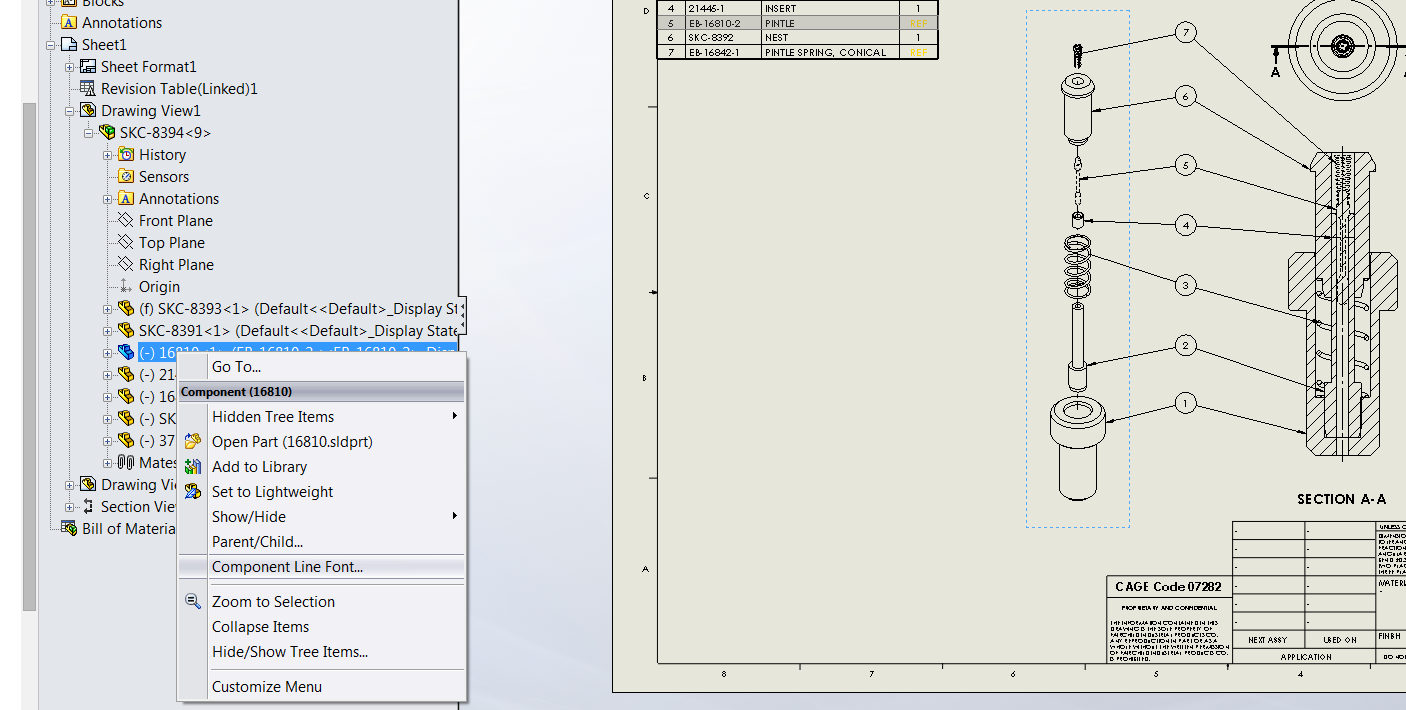Viewport: 1406px width, 710px height.
Task: Click the Origin icon
Action: [x=126, y=286]
